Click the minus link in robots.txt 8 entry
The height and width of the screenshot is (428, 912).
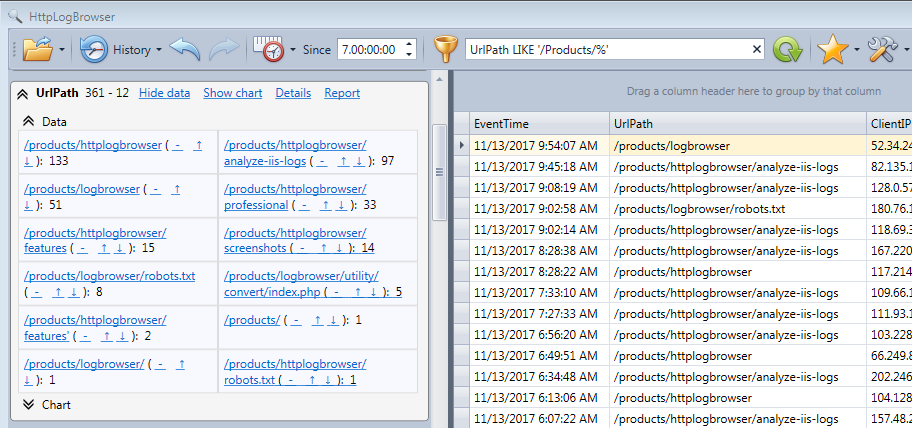point(36,293)
